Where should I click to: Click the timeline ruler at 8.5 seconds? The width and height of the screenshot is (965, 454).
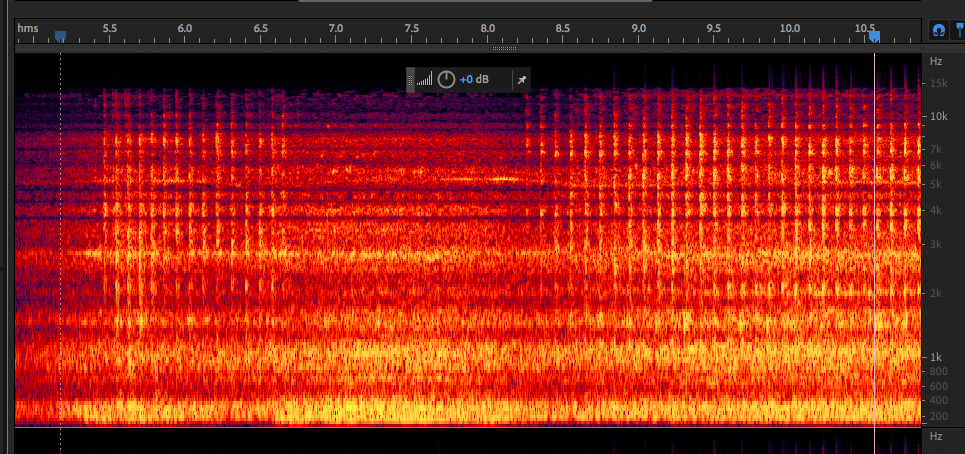pyautogui.click(x=563, y=34)
